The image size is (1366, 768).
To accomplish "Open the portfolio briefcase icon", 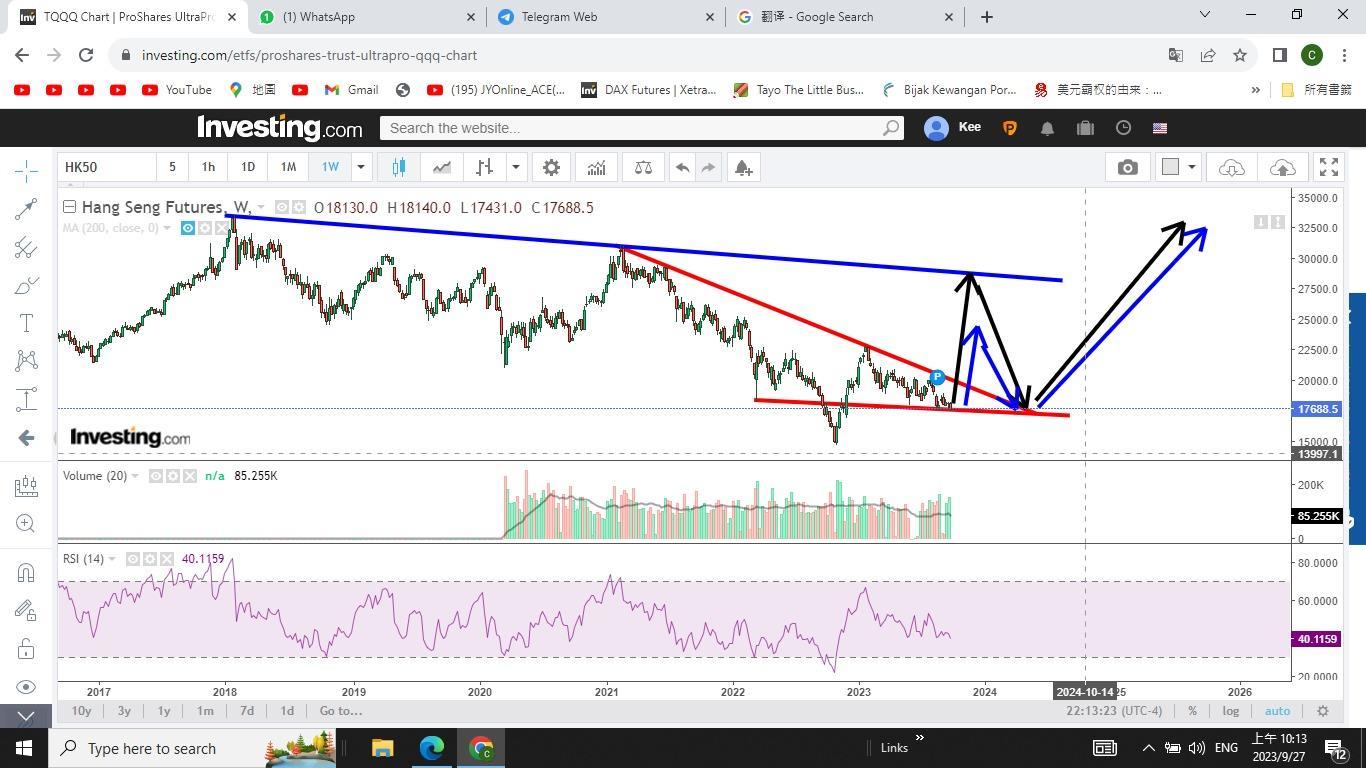I will [x=1085, y=128].
